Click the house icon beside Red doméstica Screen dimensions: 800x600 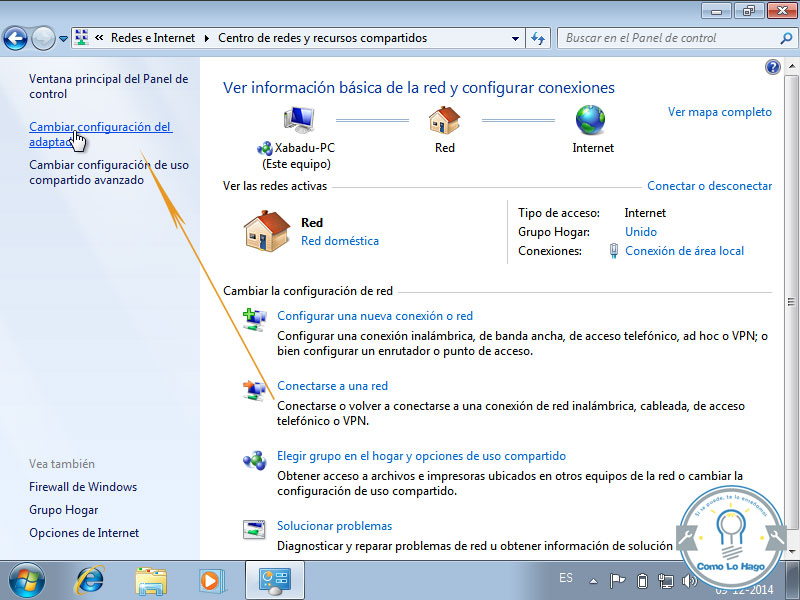267,230
